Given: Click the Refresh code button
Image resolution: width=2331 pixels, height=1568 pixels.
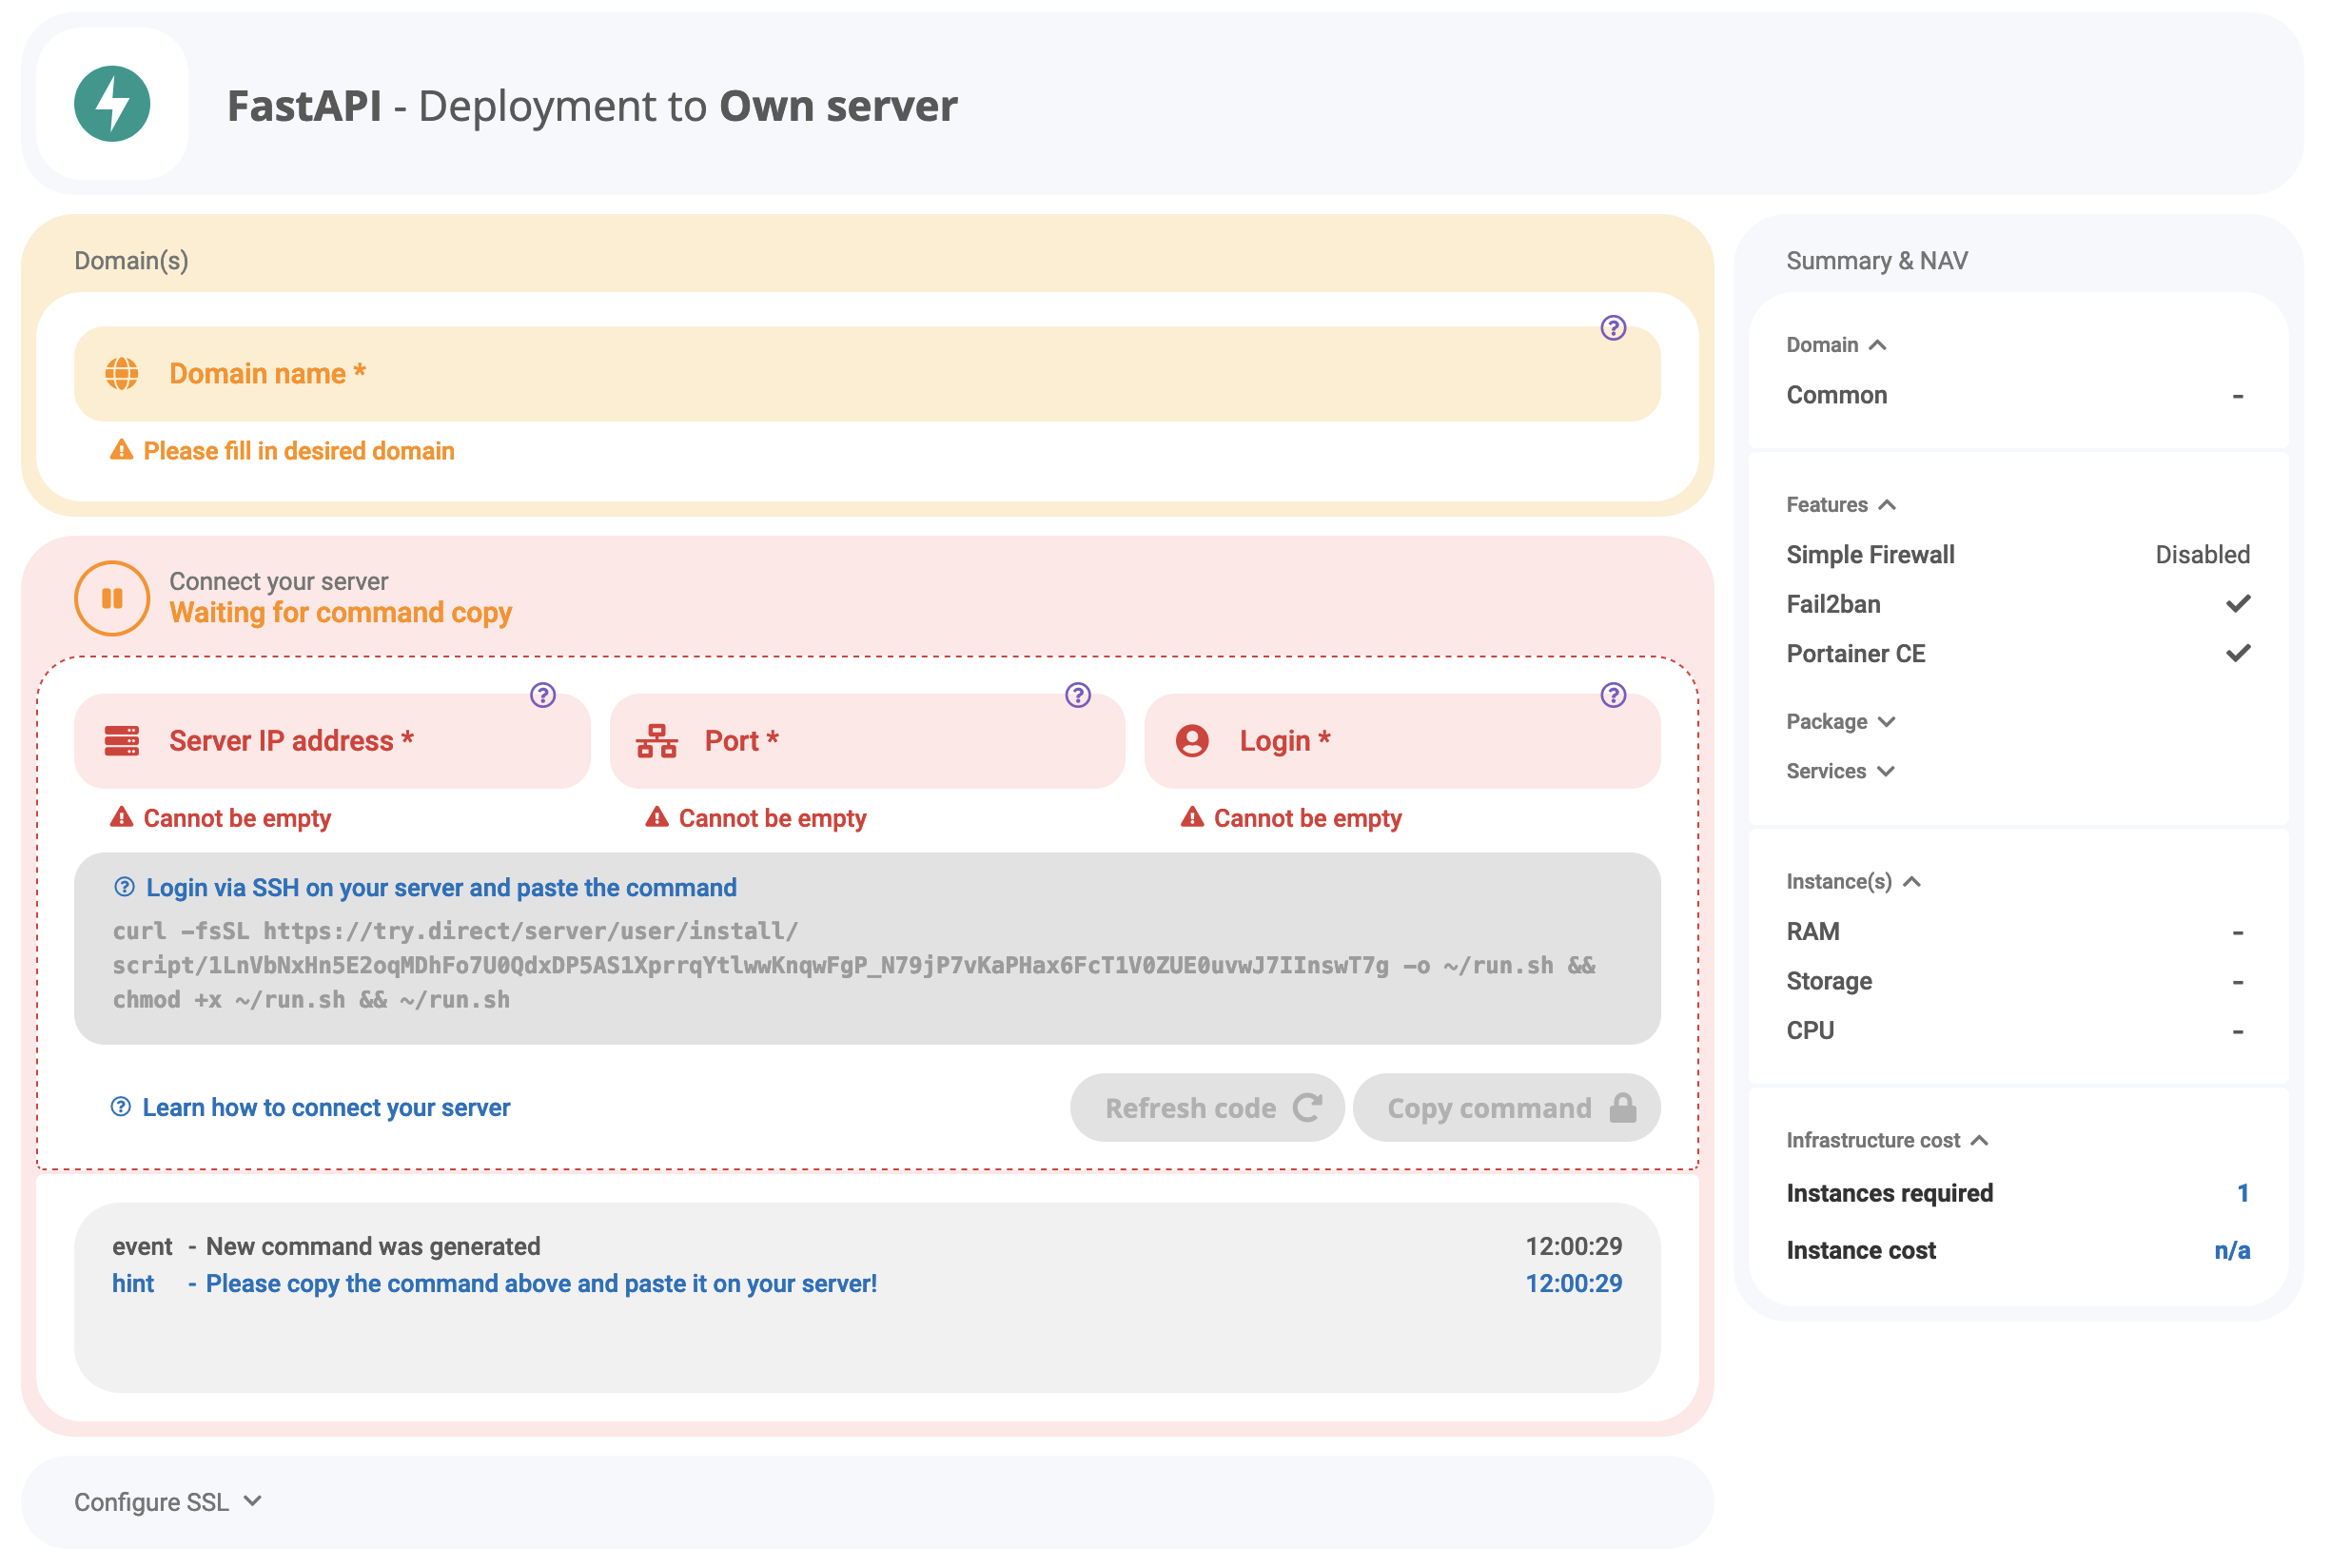Looking at the screenshot, I should [1207, 1108].
